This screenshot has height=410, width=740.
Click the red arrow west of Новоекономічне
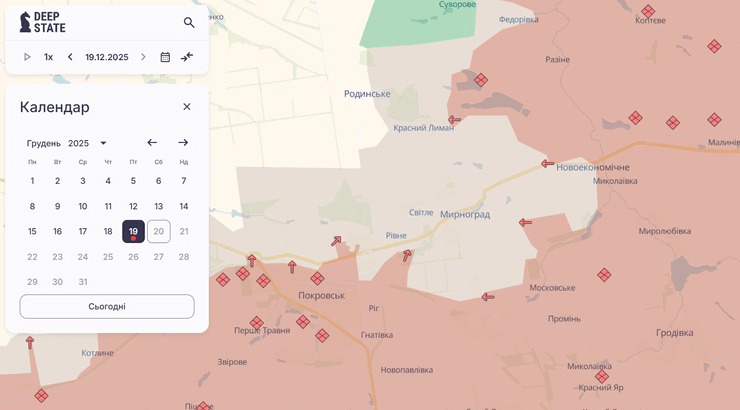[547, 164]
